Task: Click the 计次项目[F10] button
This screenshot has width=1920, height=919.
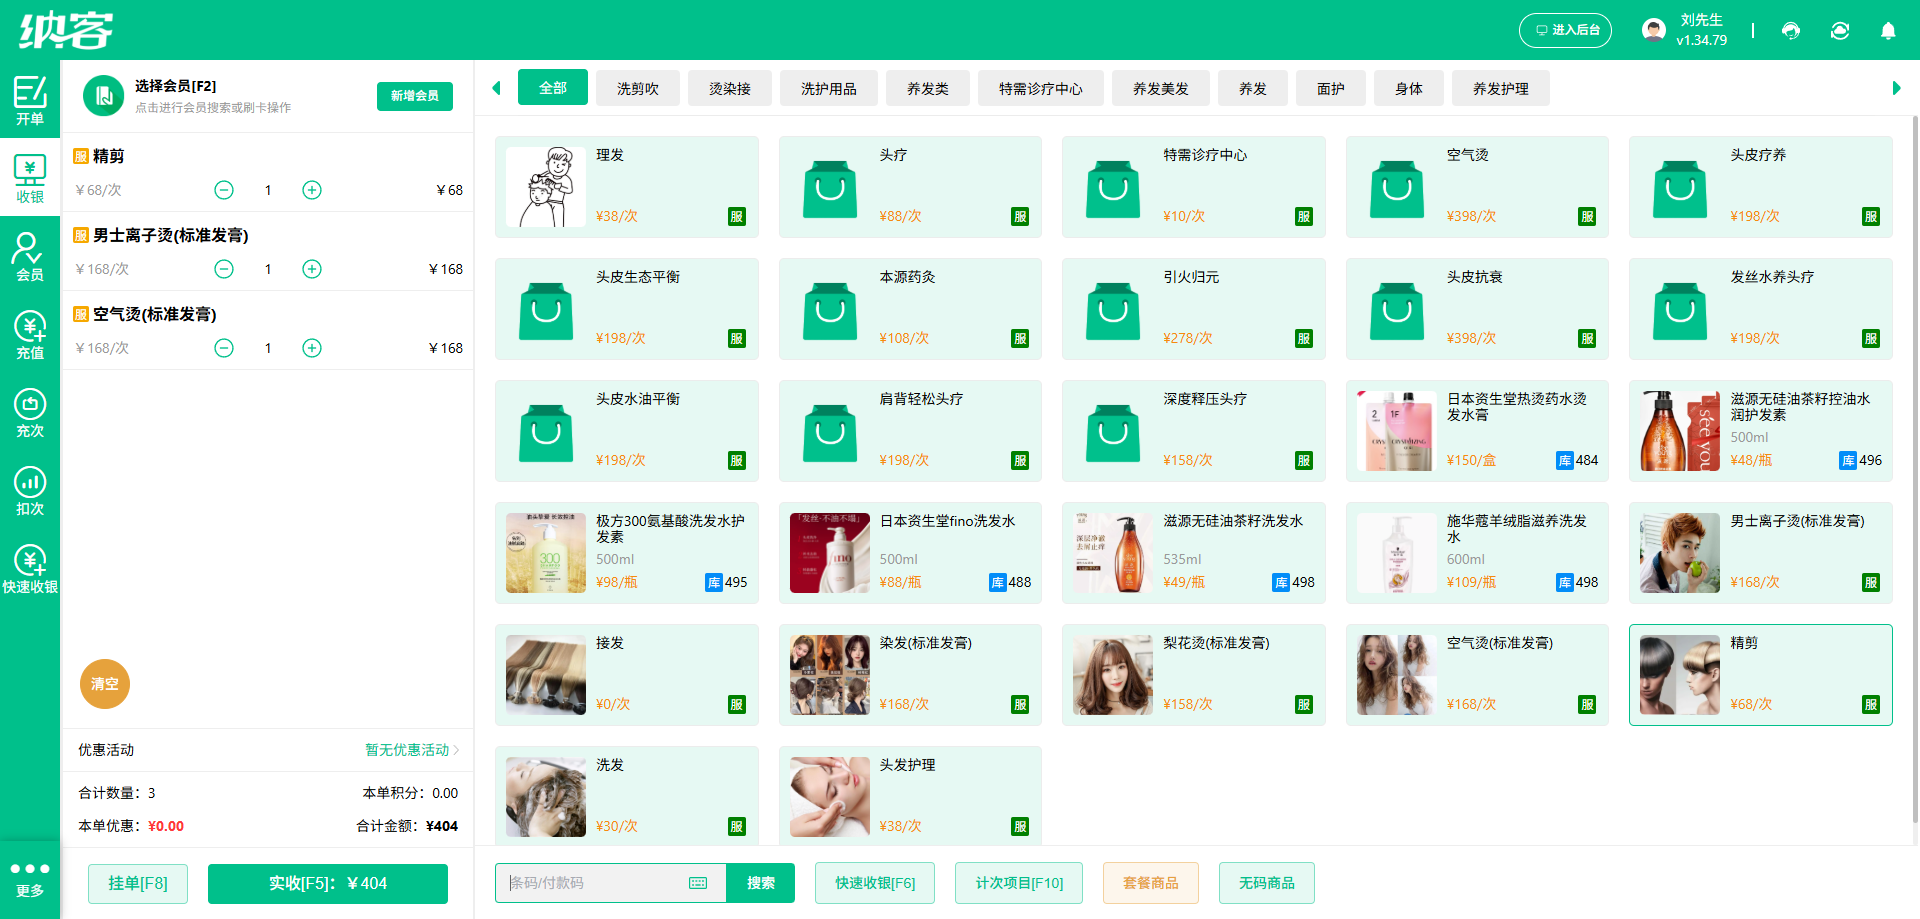Action: click(x=1019, y=883)
